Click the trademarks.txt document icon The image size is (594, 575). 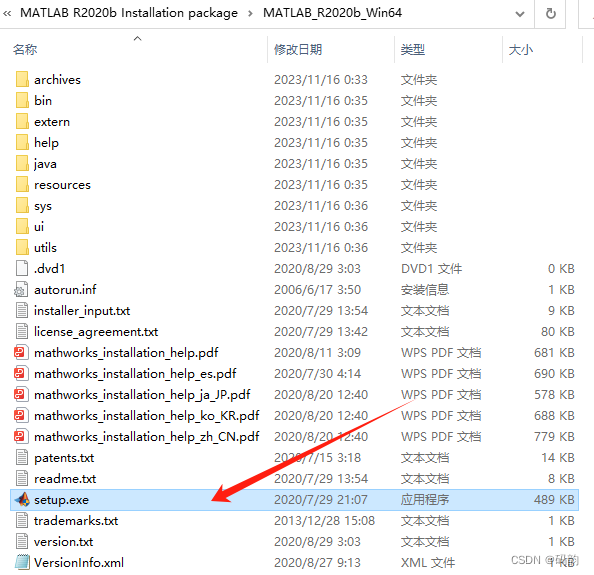coord(22,520)
